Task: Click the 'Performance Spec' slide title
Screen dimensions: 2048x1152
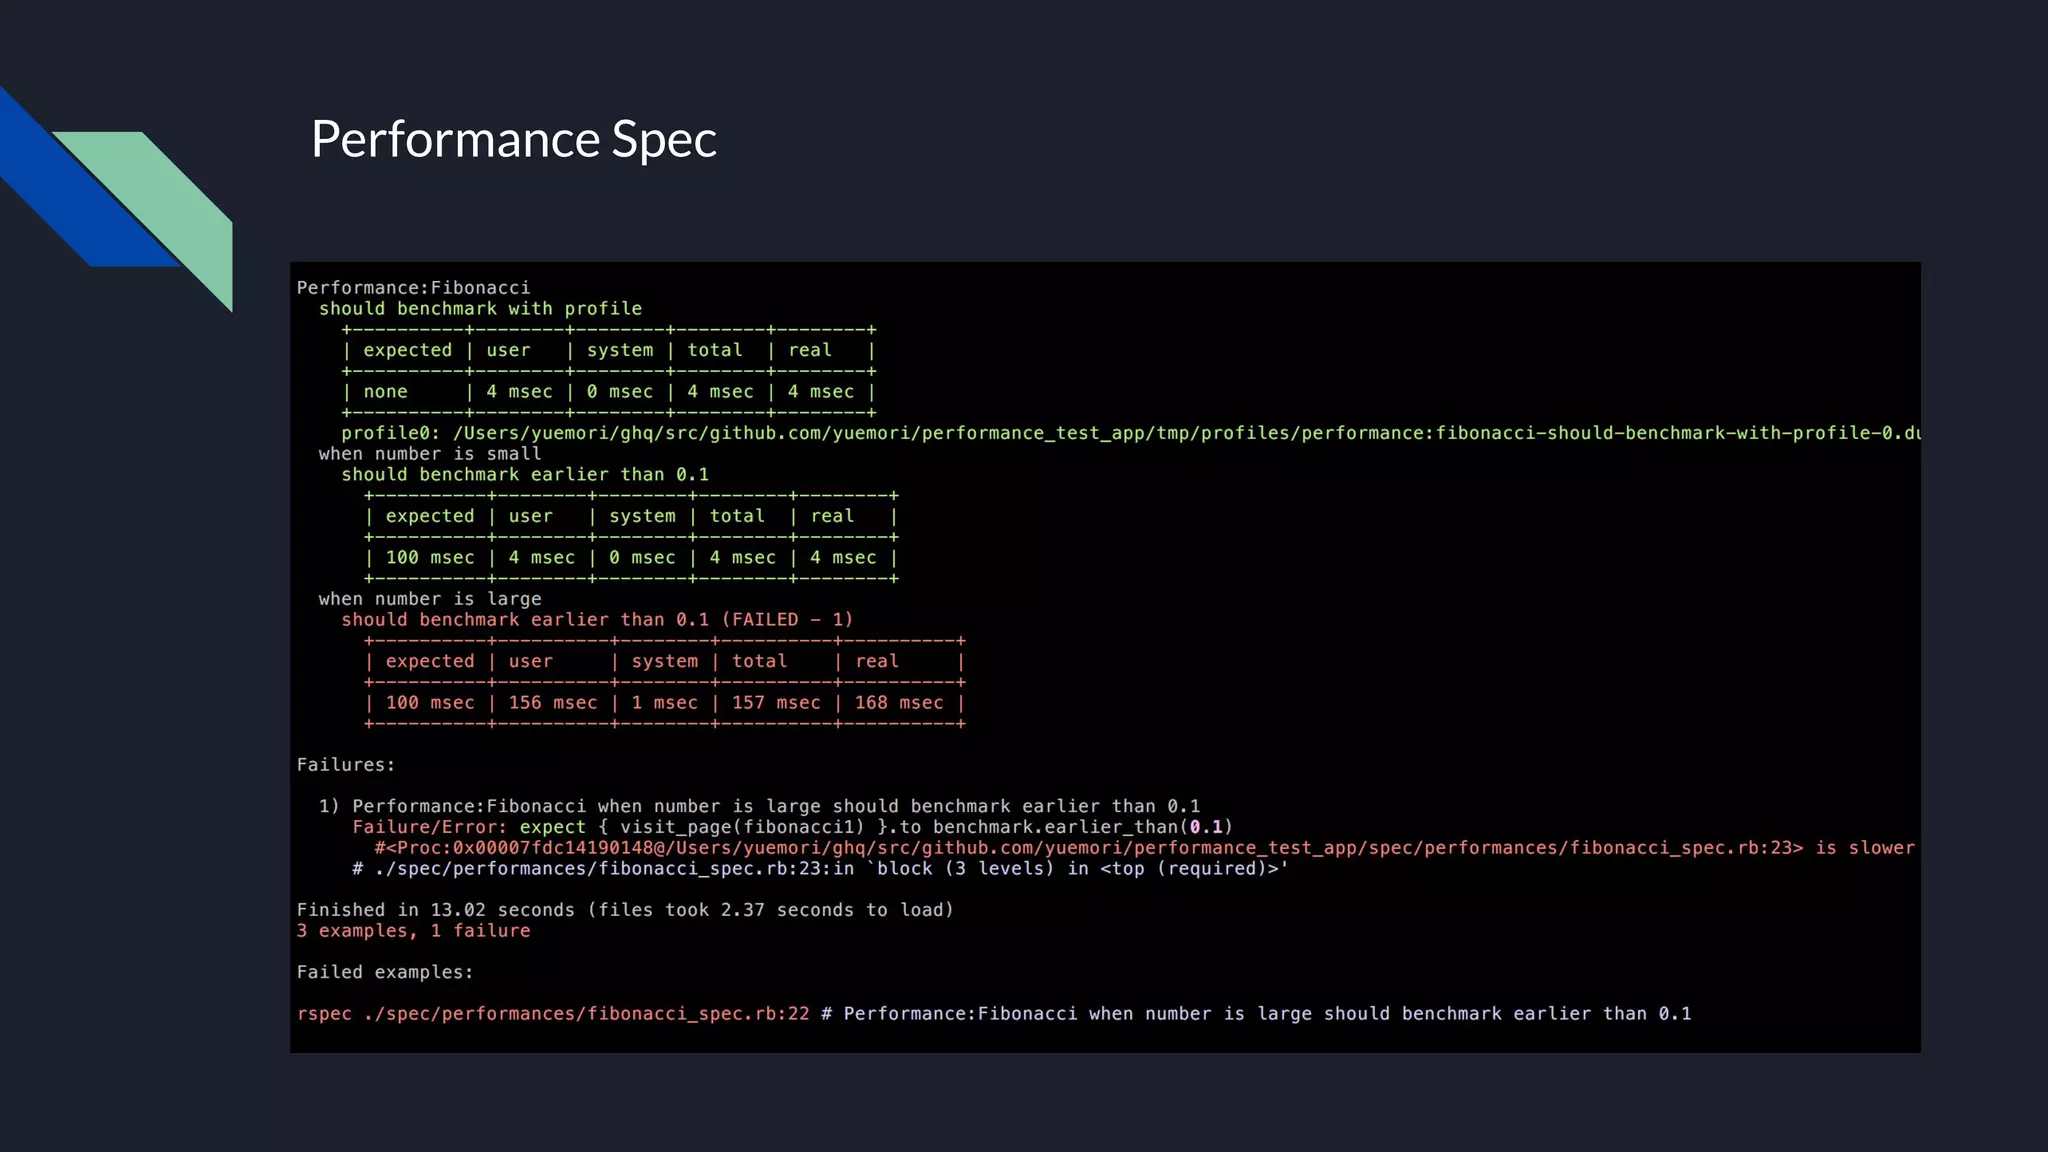Action: tap(513, 139)
